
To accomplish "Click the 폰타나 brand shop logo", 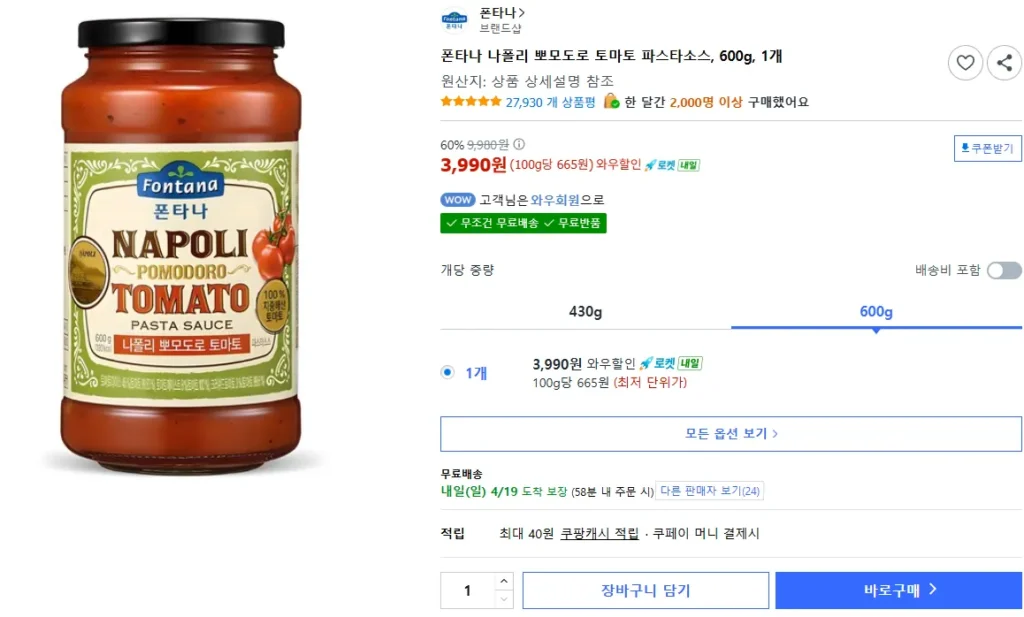I will pyautogui.click(x=453, y=18).
